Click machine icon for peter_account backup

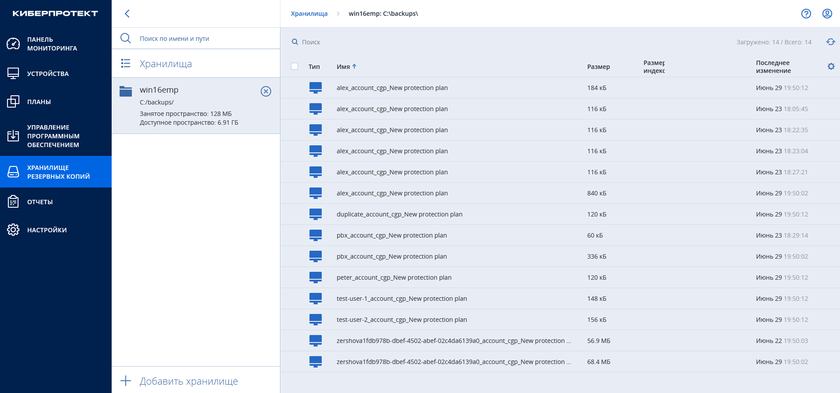316,277
